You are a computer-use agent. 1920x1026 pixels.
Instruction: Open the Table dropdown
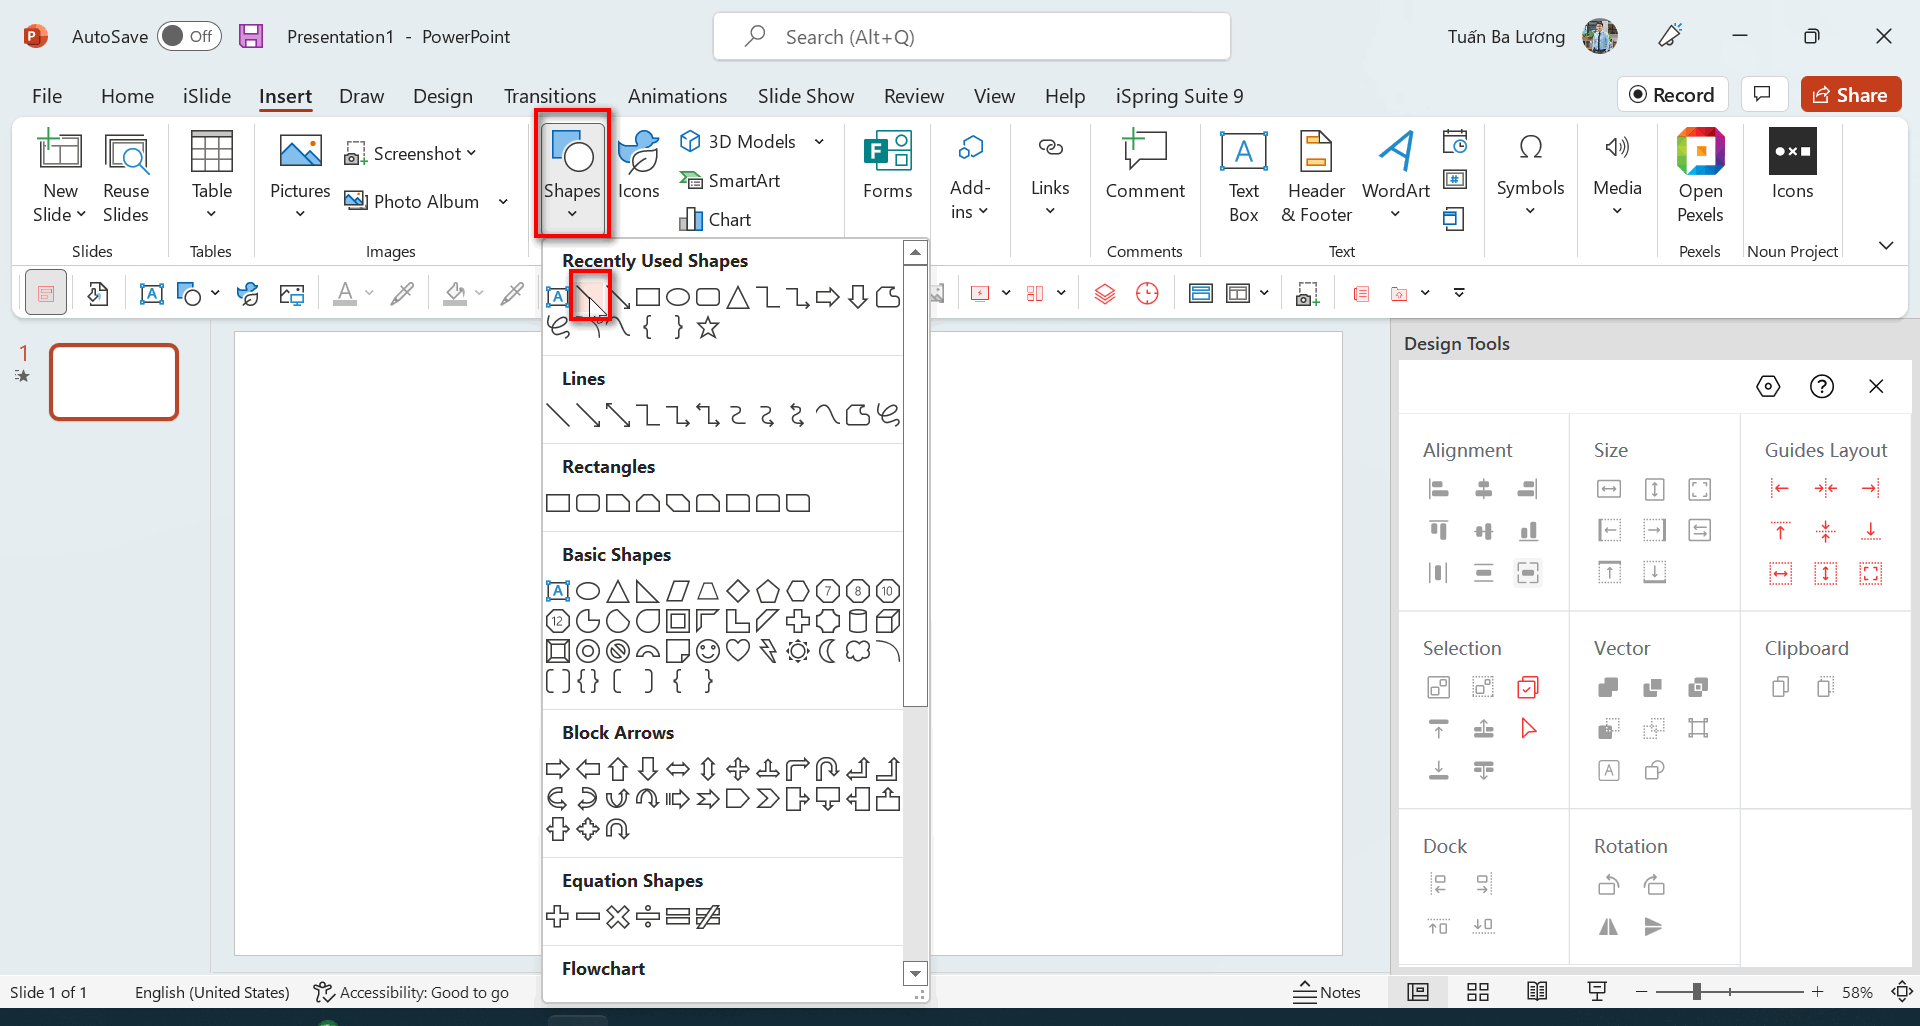pyautogui.click(x=212, y=214)
